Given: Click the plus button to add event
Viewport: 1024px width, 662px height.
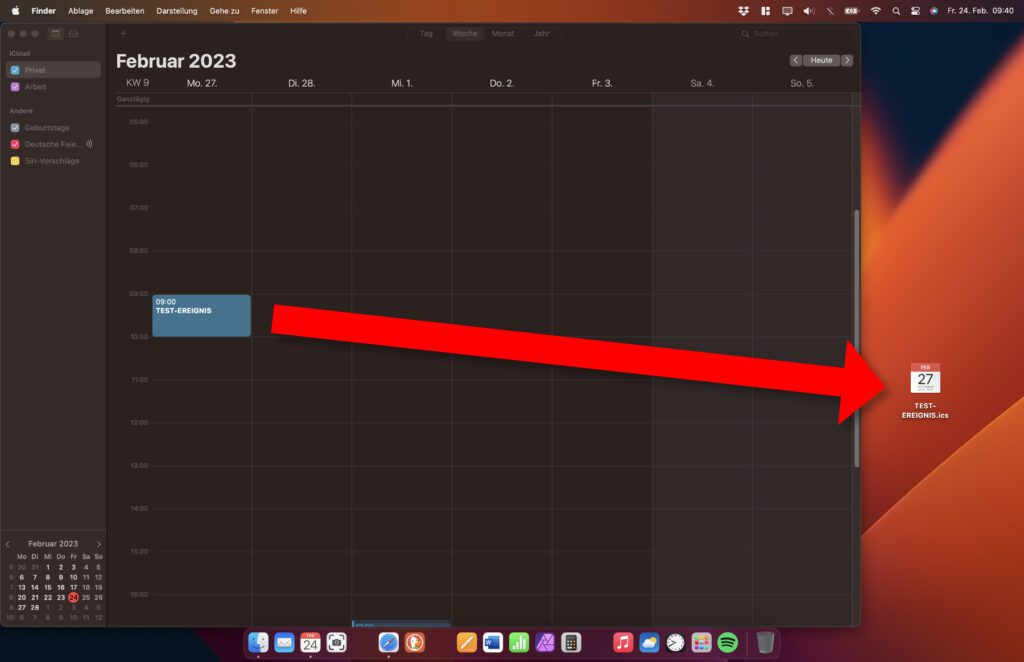Looking at the screenshot, I should pos(123,33).
